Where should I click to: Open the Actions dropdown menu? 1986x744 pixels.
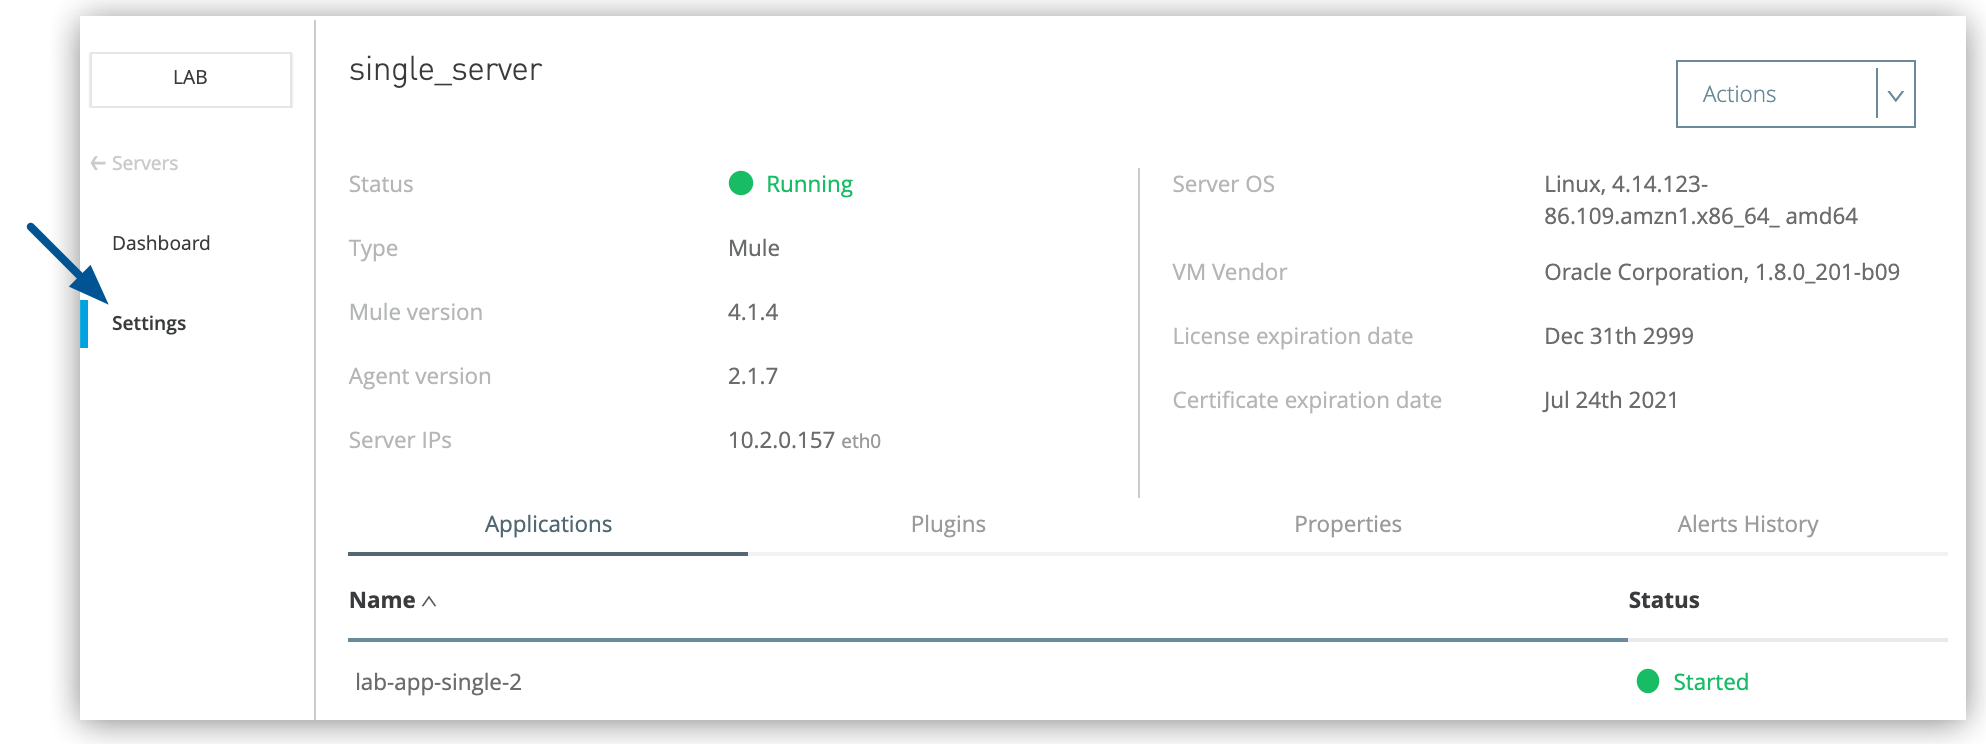point(1775,94)
